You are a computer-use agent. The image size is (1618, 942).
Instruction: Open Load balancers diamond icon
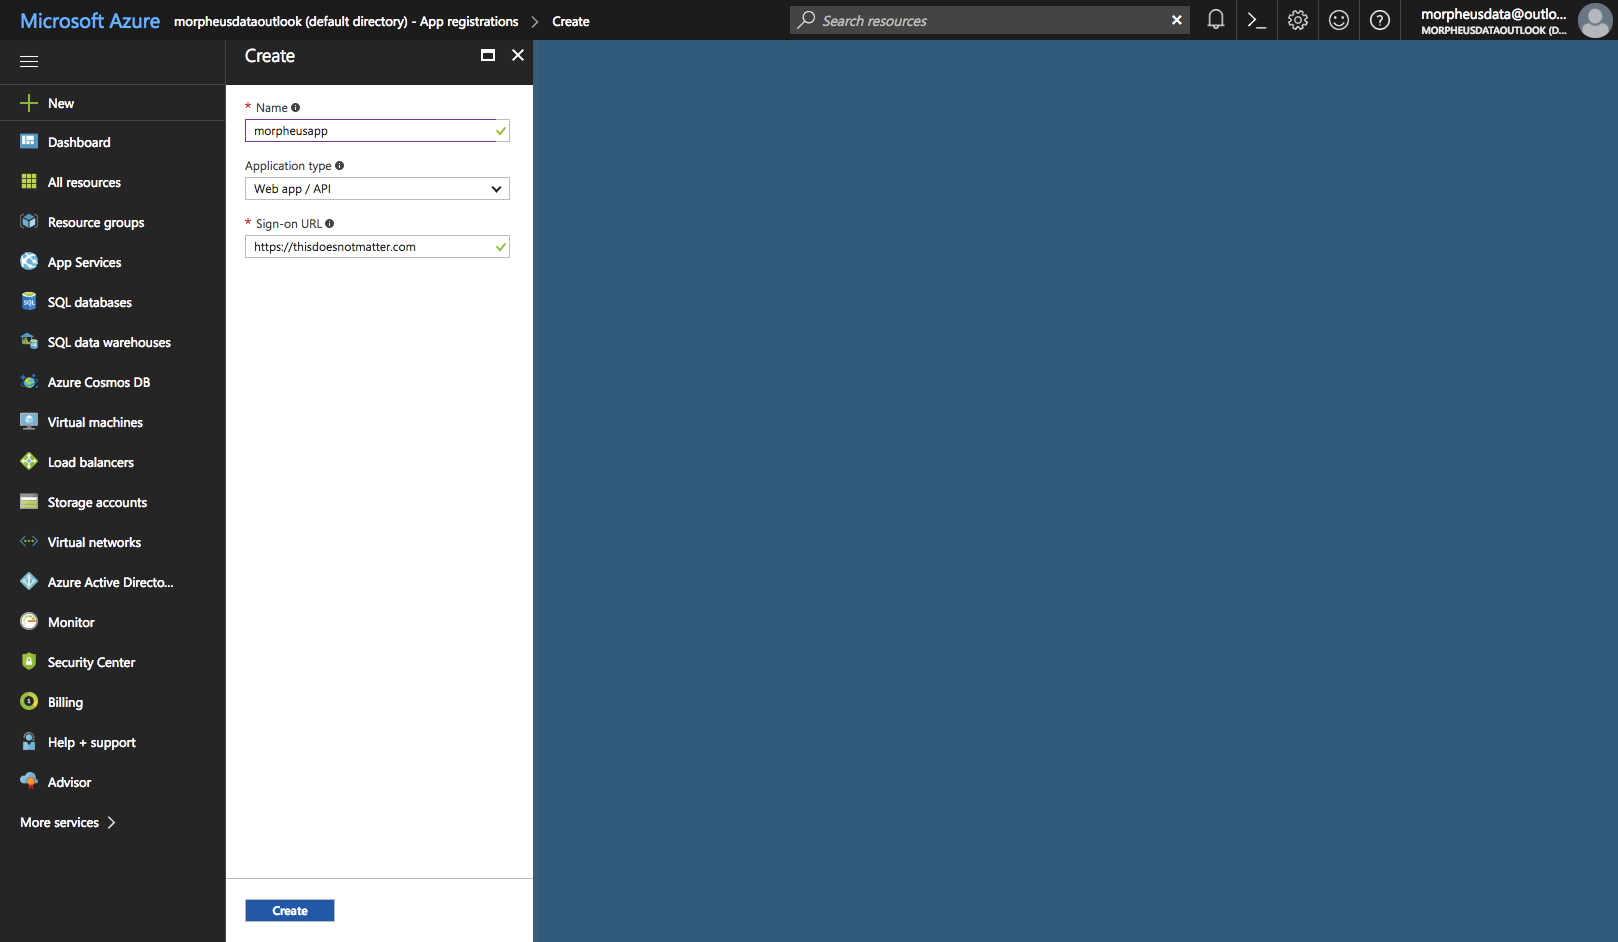click(x=29, y=462)
